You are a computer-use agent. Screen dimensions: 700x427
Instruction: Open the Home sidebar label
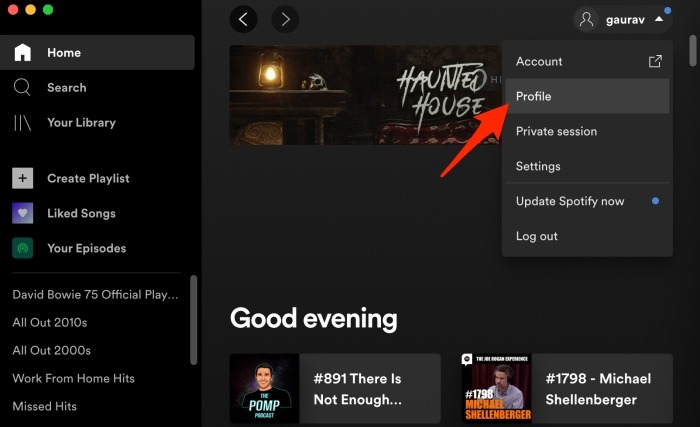click(x=64, y=53)
